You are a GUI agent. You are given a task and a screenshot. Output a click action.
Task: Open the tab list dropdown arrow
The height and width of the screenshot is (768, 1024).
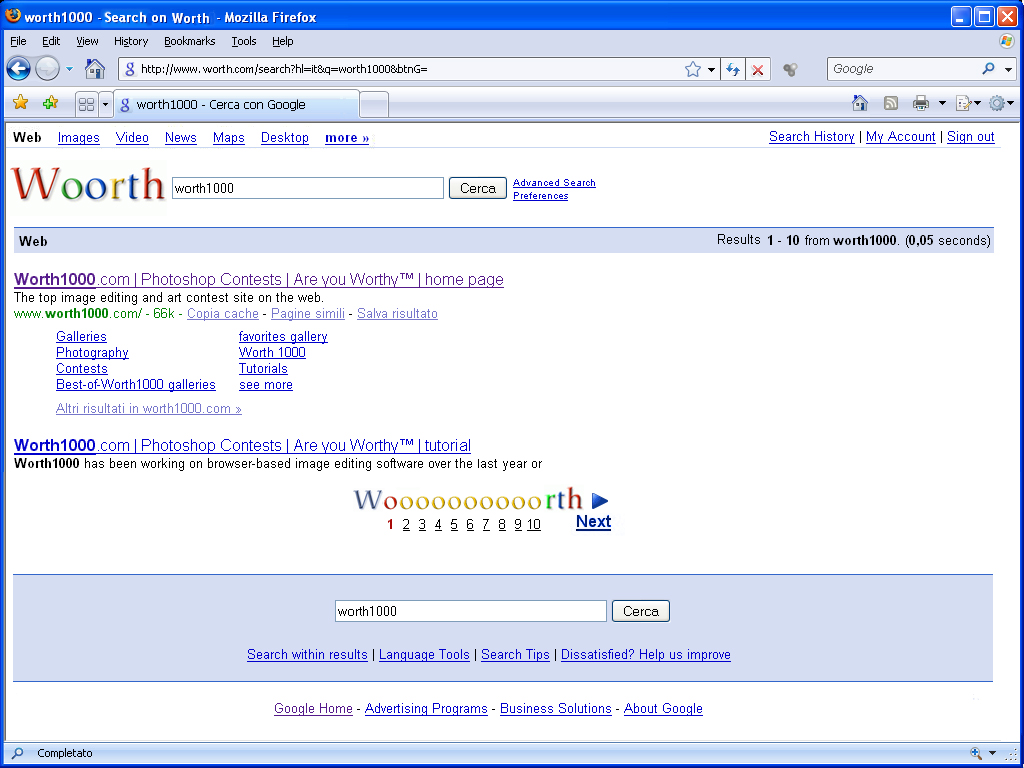click(x=105, y=104)
